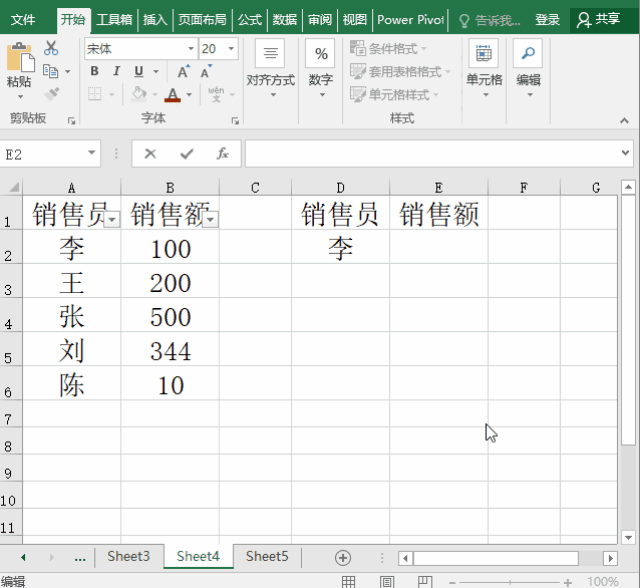Click the 告诉我 Tell Me box

tap(489, 20)
